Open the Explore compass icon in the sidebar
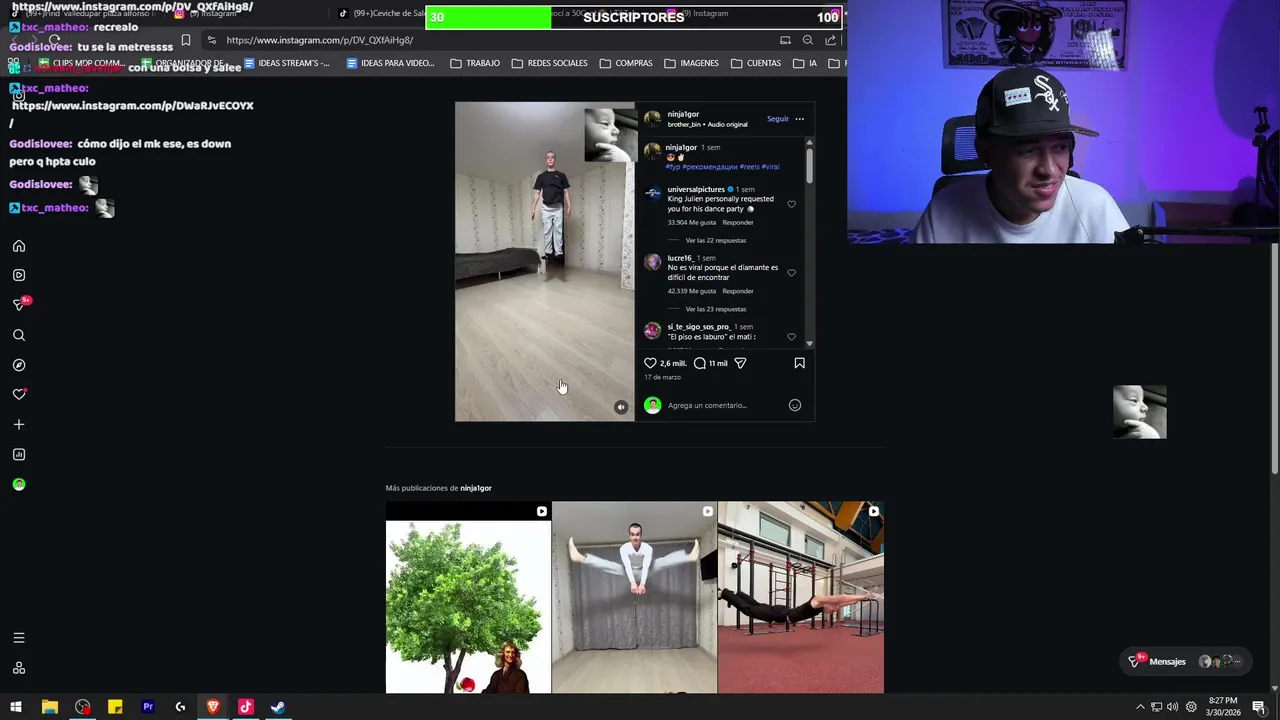This screenshot has height=720, width=1280. tap(19, 365)
